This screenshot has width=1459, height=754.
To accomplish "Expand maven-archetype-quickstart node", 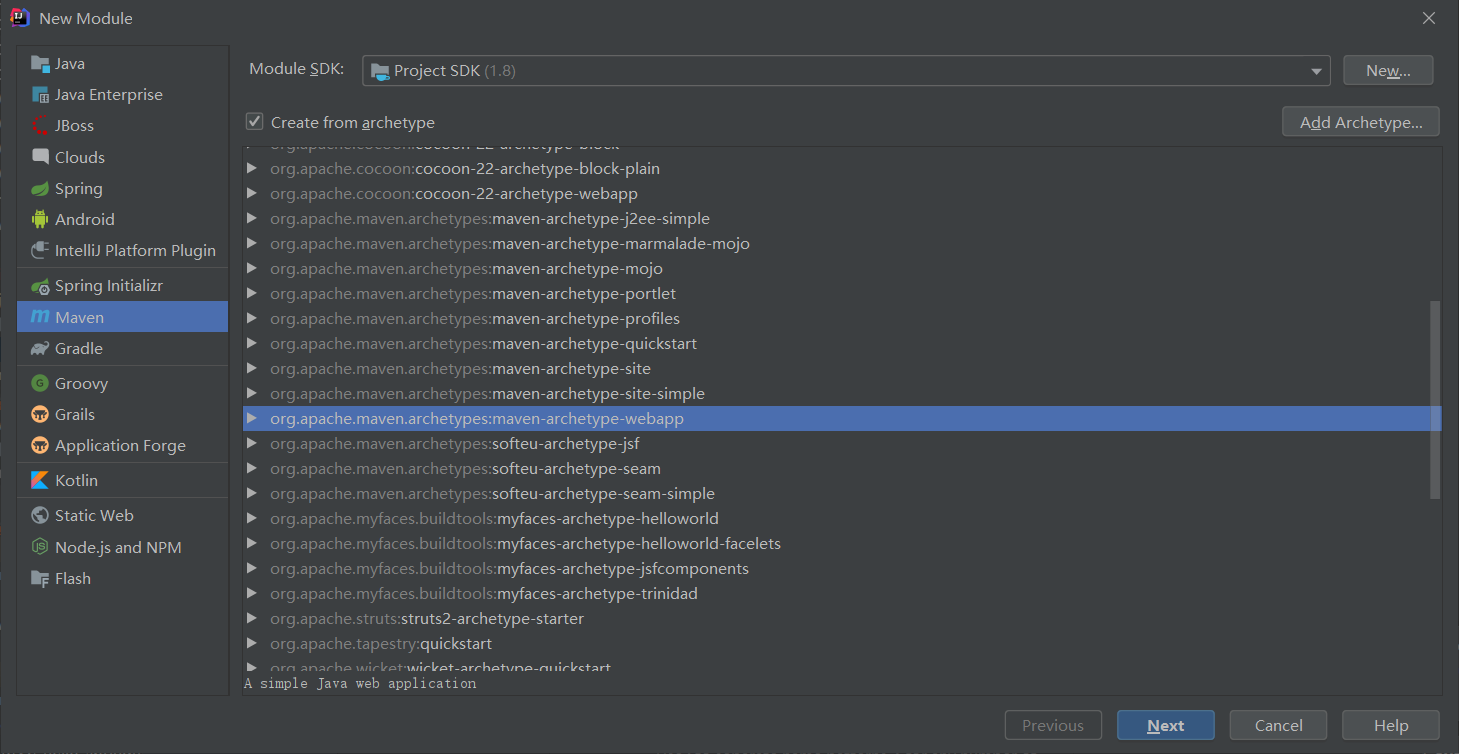I will [252, 343].
